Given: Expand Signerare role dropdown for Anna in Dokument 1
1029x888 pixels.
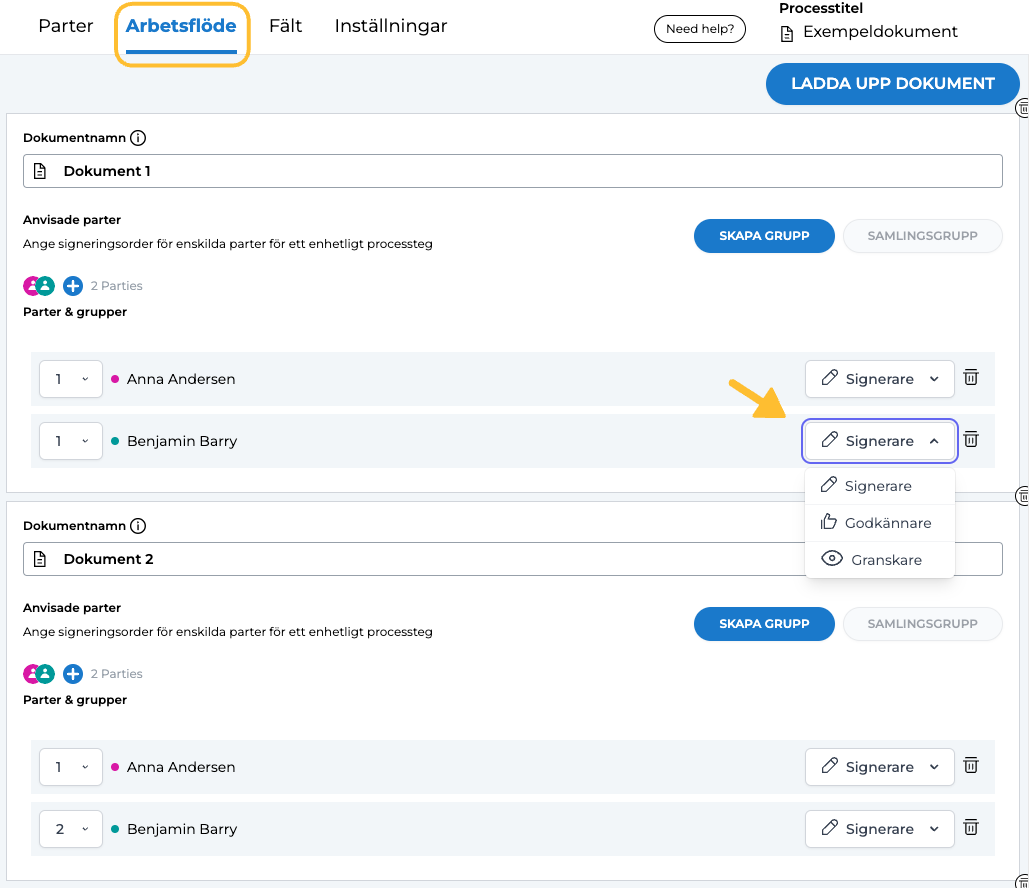Looking at the screenshot, I should click(x=879, y=379).
